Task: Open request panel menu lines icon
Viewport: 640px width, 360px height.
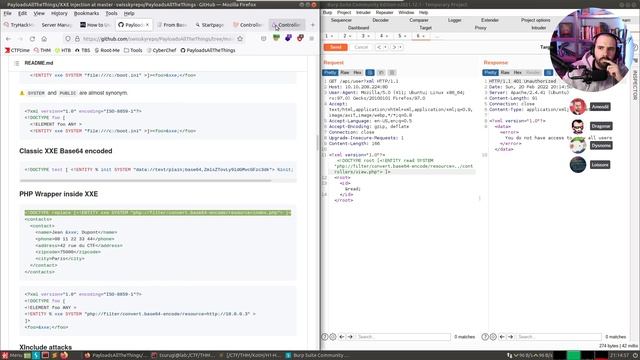Action: tap(392, 73)
